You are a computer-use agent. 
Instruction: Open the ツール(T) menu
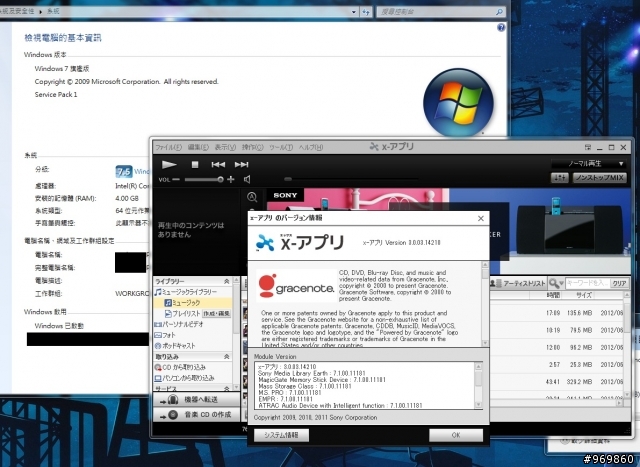pos(281,147)
